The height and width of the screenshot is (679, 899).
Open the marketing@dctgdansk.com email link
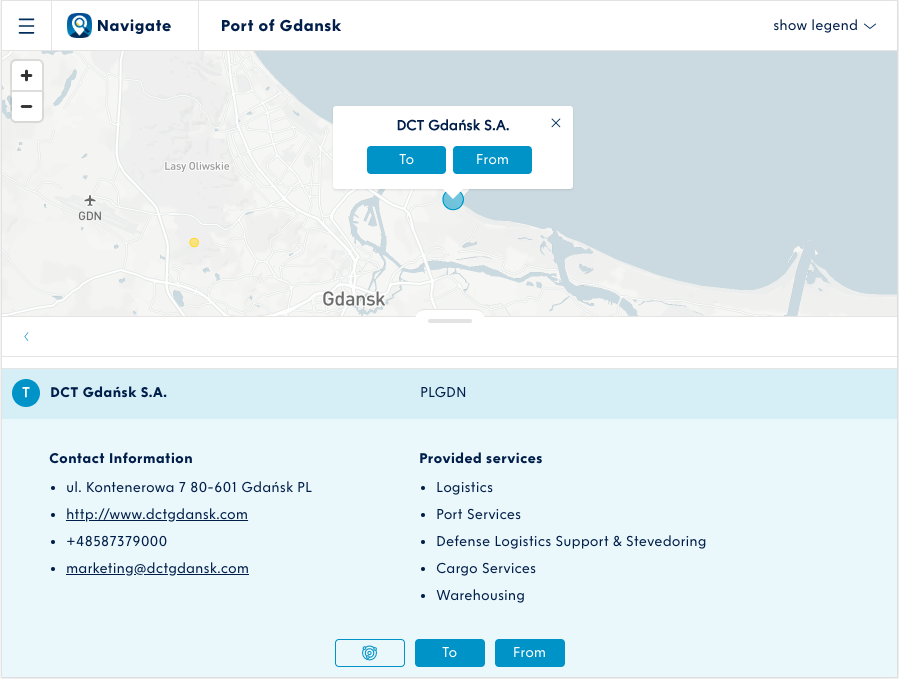[158, 568]
